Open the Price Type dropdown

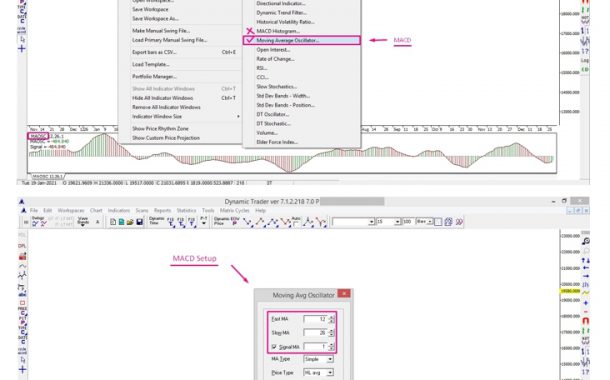(318, 373)
